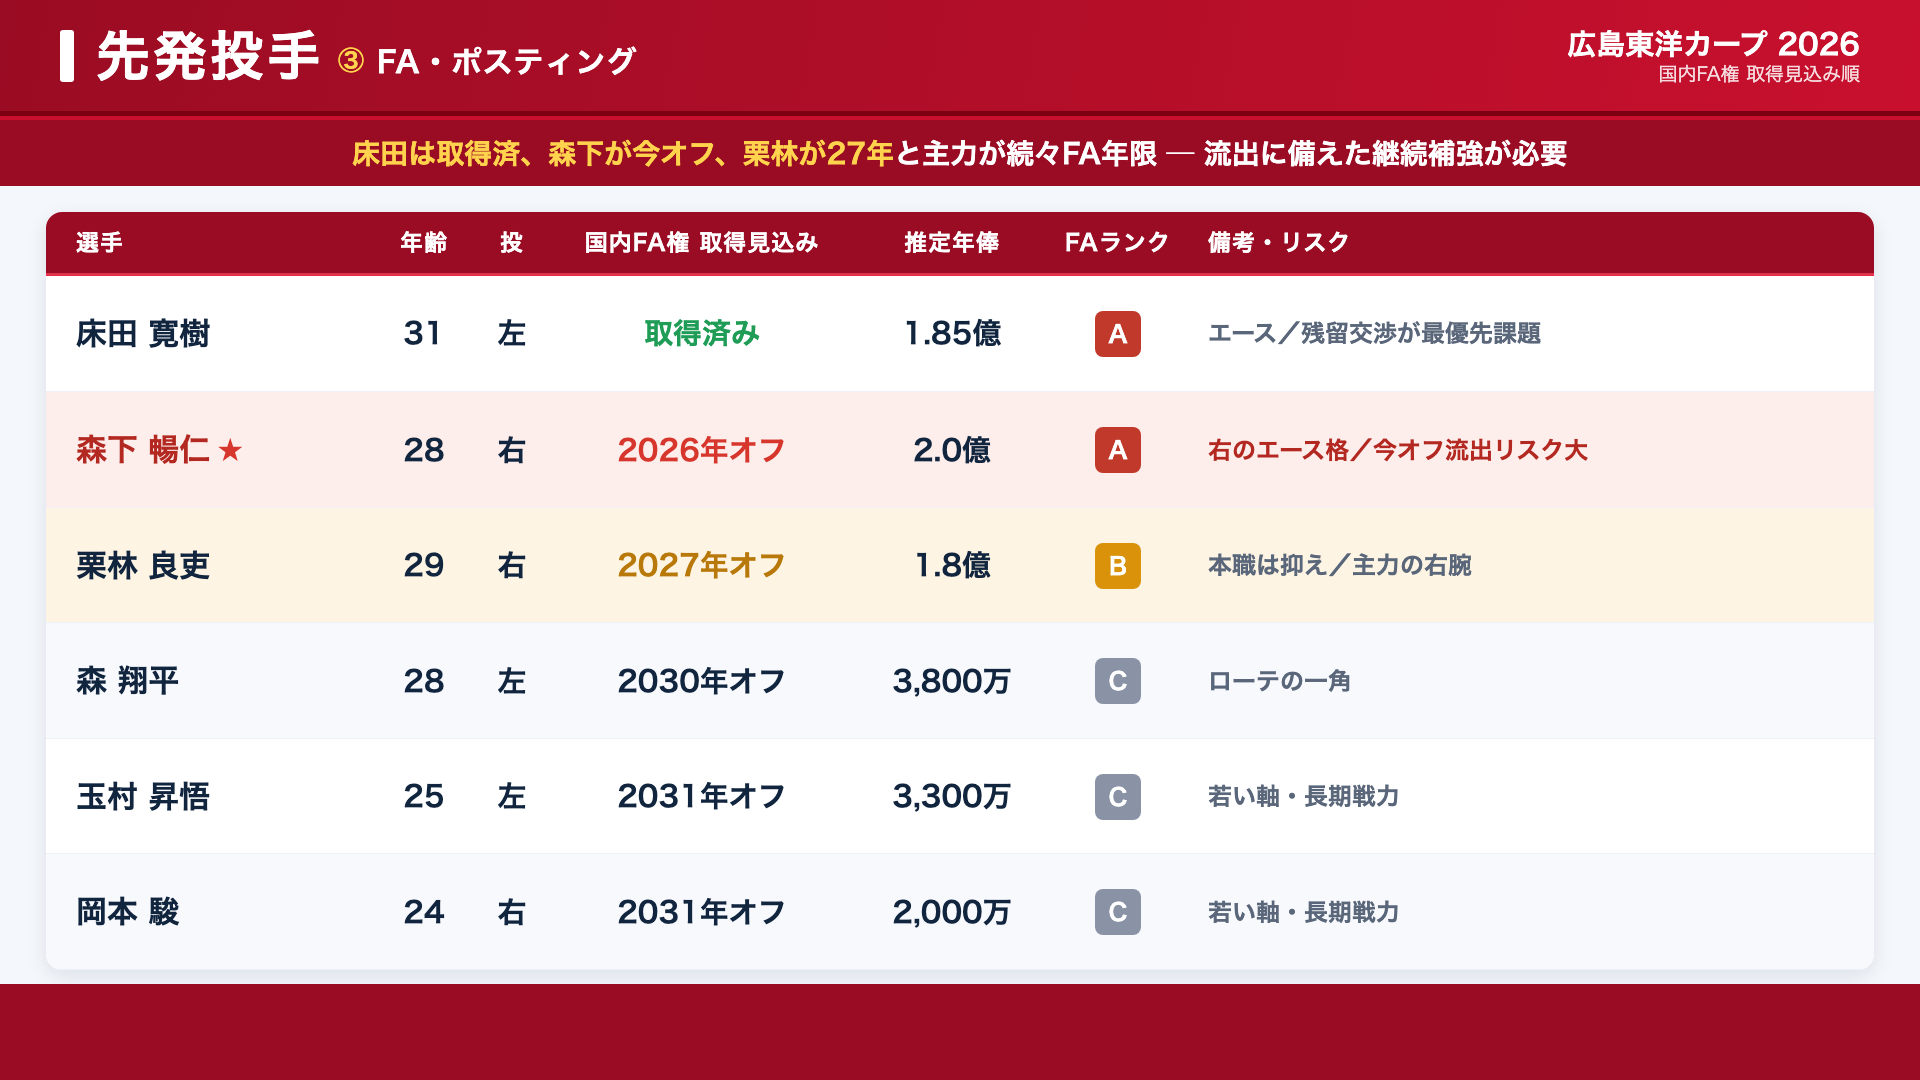
Task: Click the 投 column header
Action: pos(511,243)
